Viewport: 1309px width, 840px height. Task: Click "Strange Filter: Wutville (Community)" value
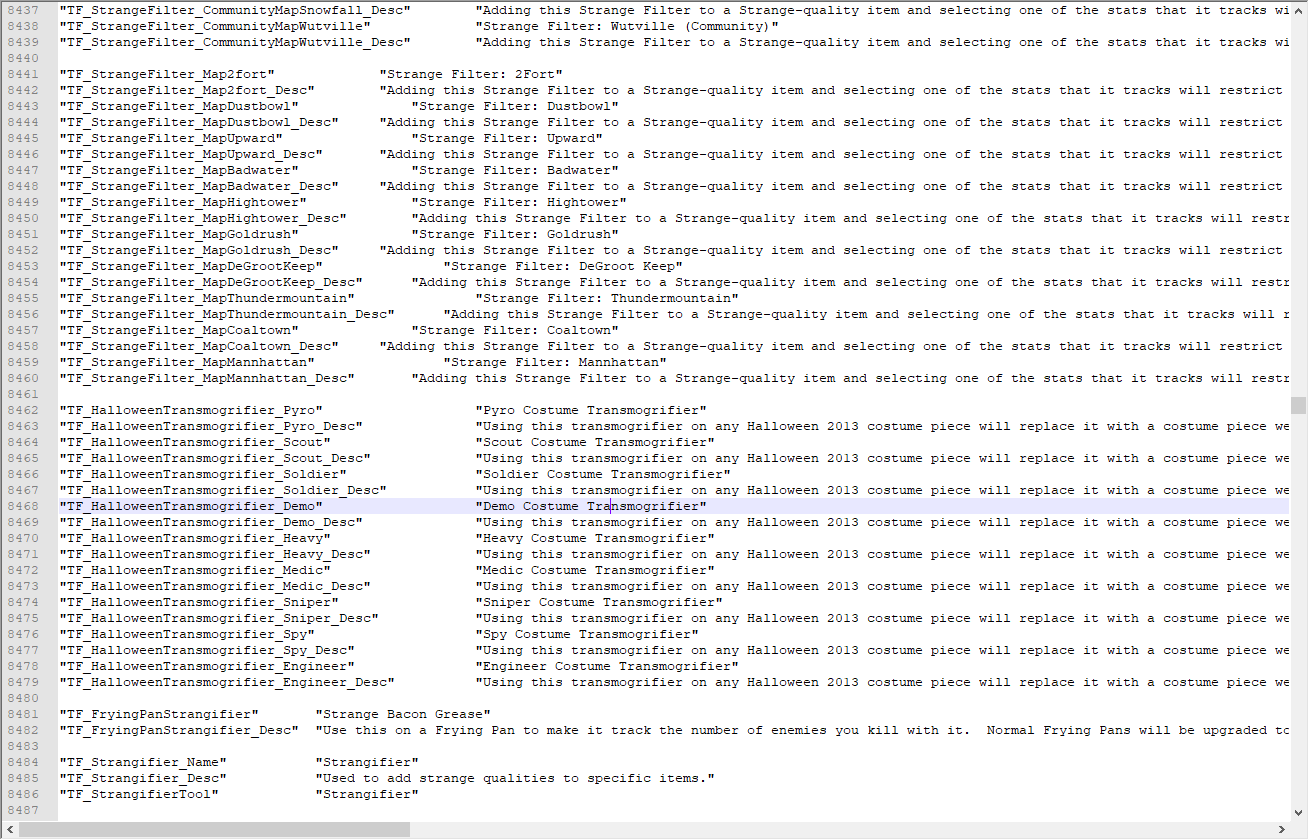627,26
